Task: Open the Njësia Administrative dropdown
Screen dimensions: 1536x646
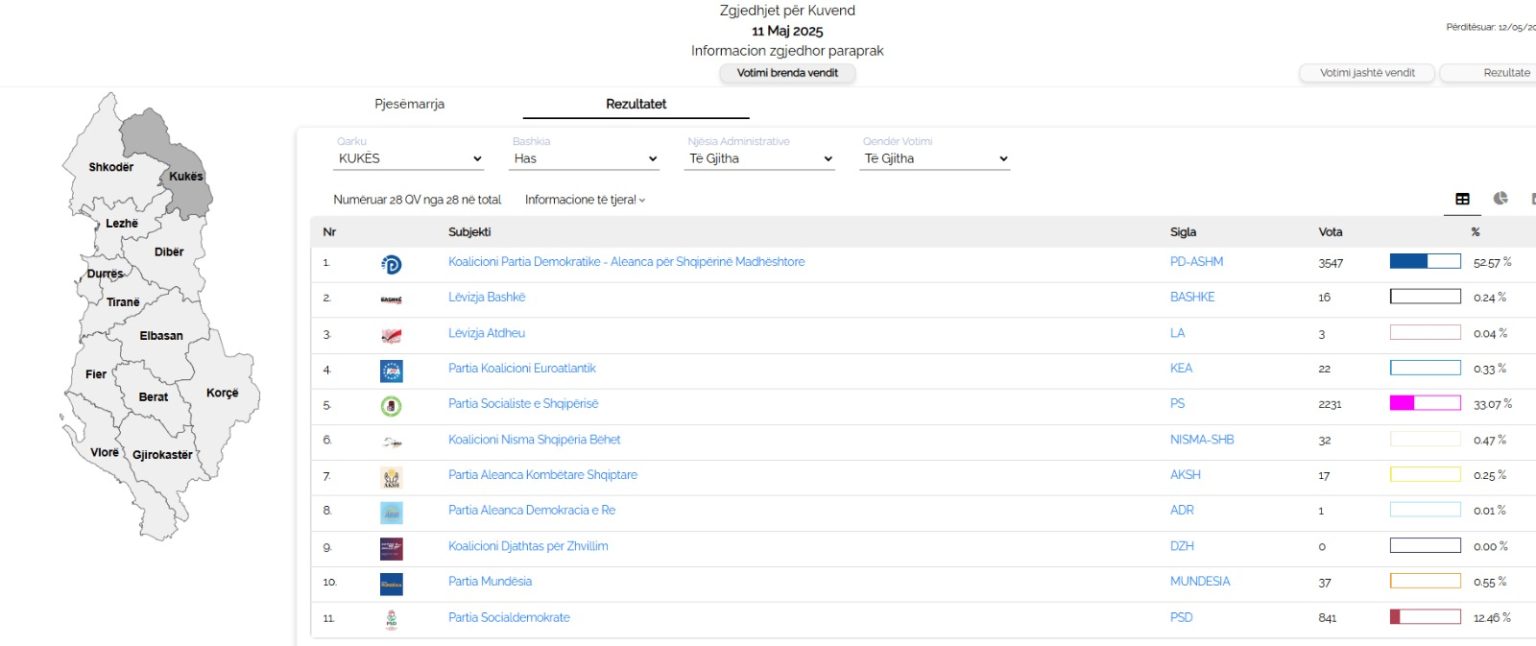Action: tap(760, 158)
